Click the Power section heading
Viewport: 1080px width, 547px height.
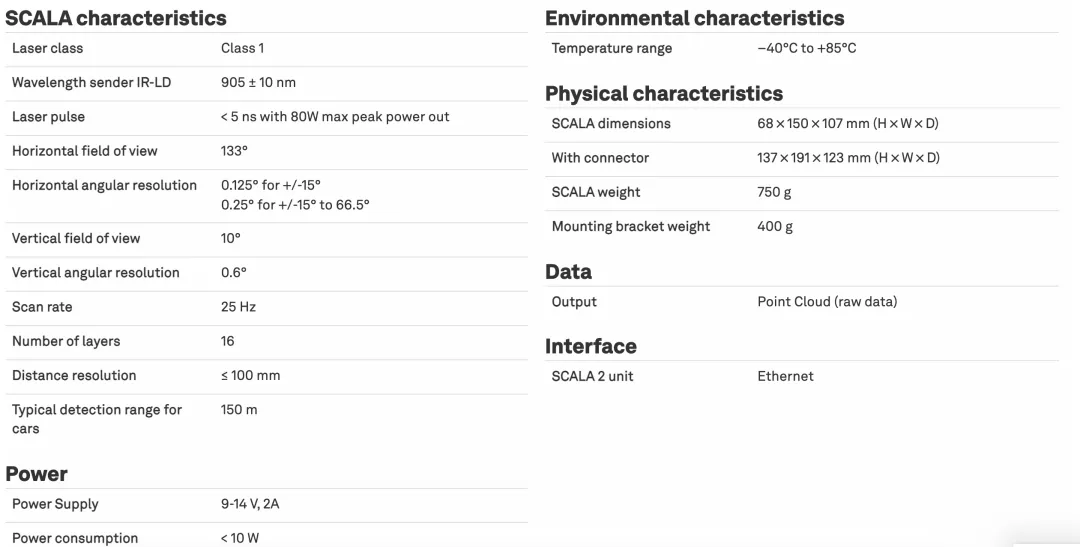[x=37, y=474]
